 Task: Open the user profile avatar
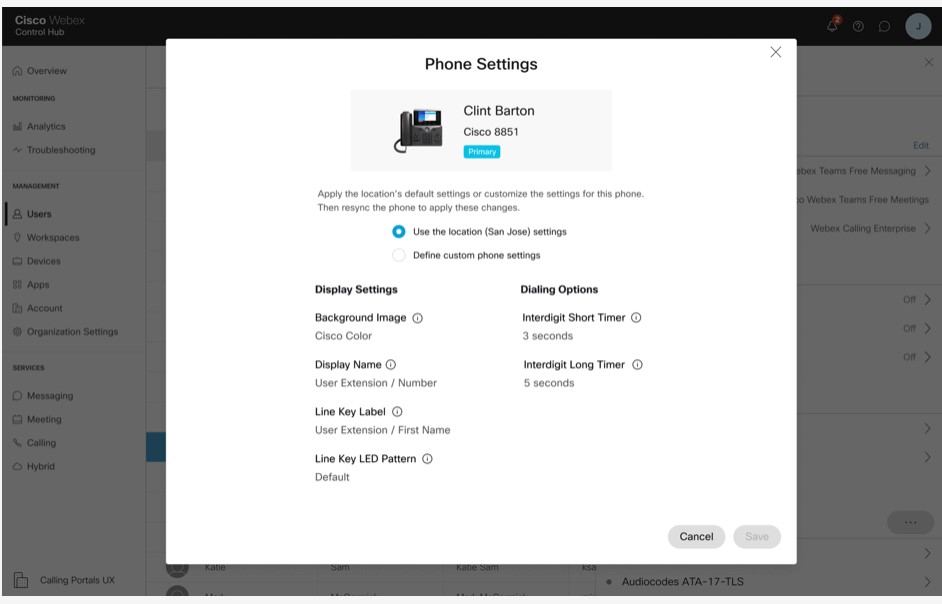[918, 27]
